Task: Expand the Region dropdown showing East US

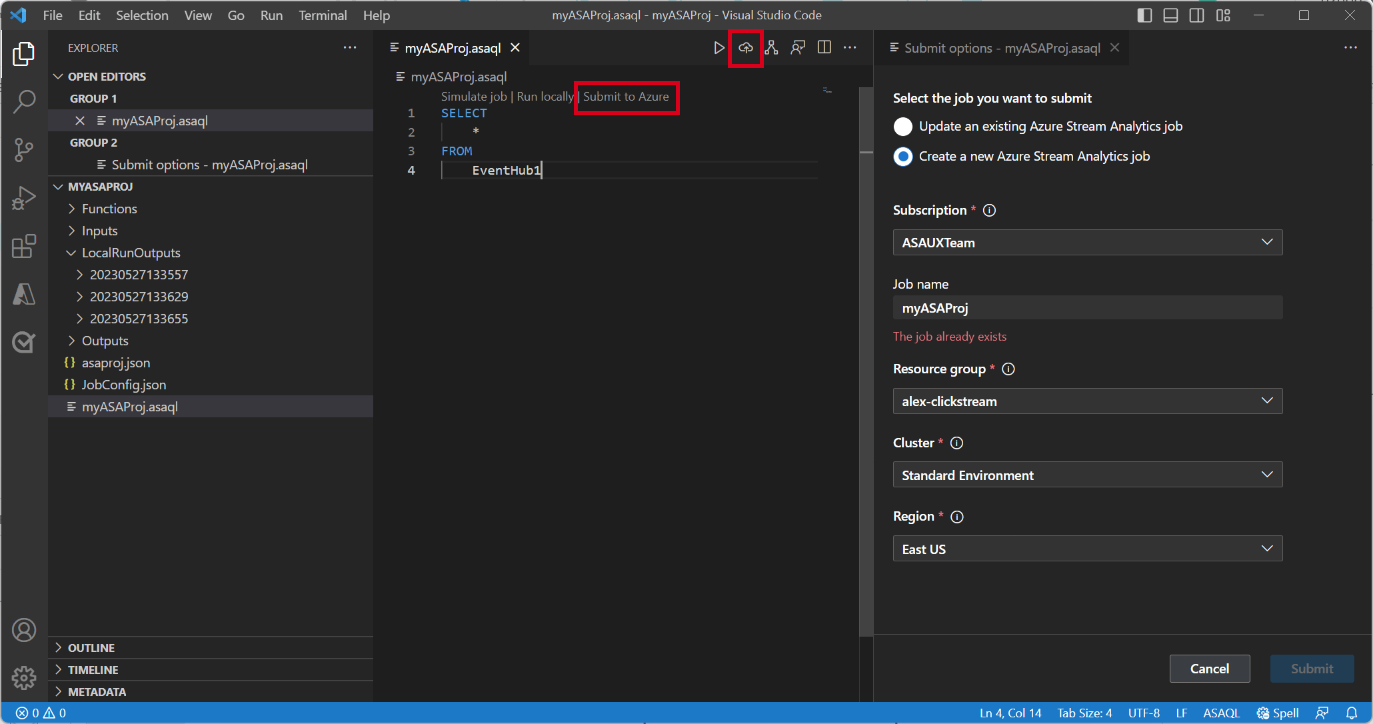Action: 1087,548
